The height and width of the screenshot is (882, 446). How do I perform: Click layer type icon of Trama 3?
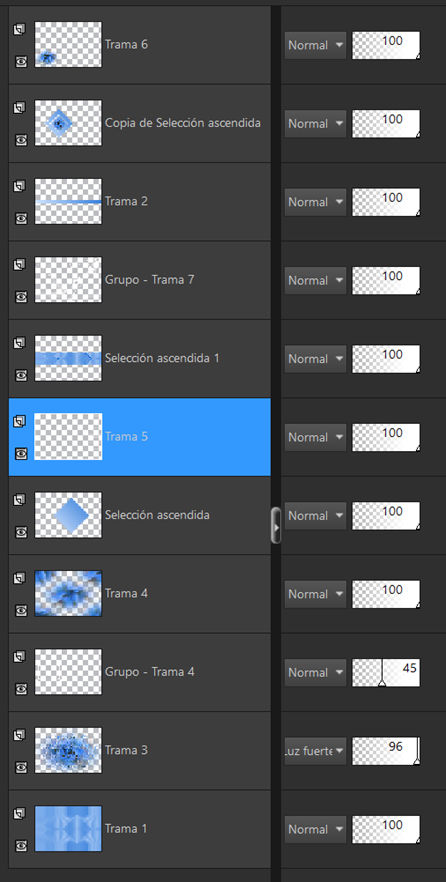pos(20,735)
